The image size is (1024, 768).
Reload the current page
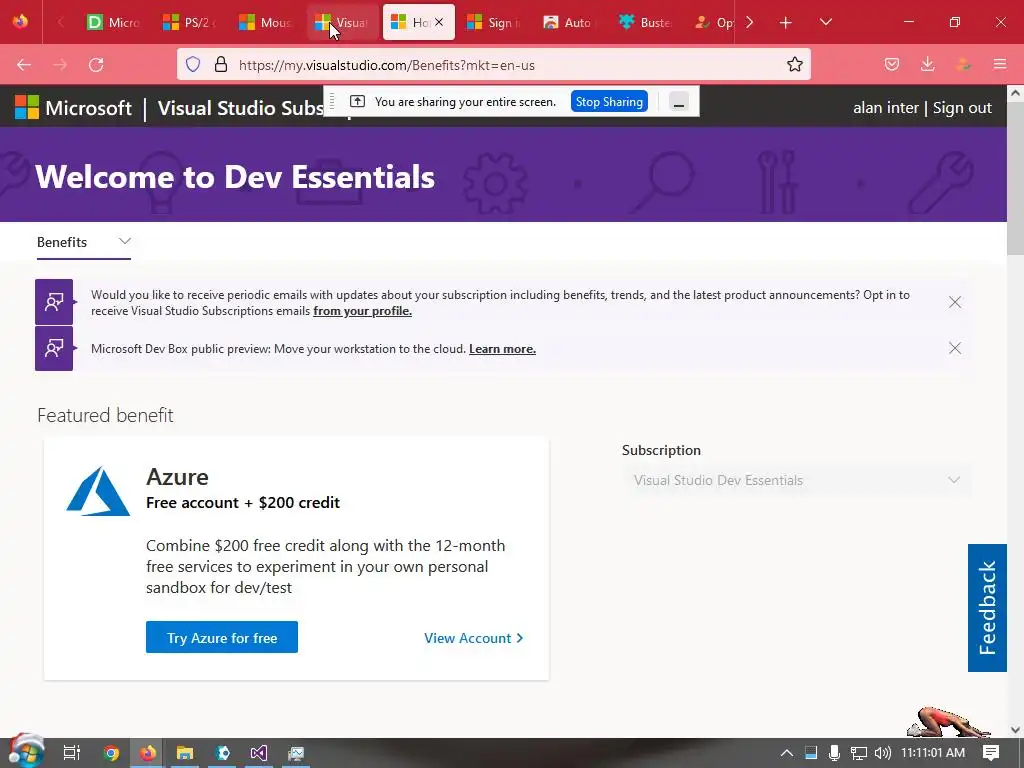point(96,65)
